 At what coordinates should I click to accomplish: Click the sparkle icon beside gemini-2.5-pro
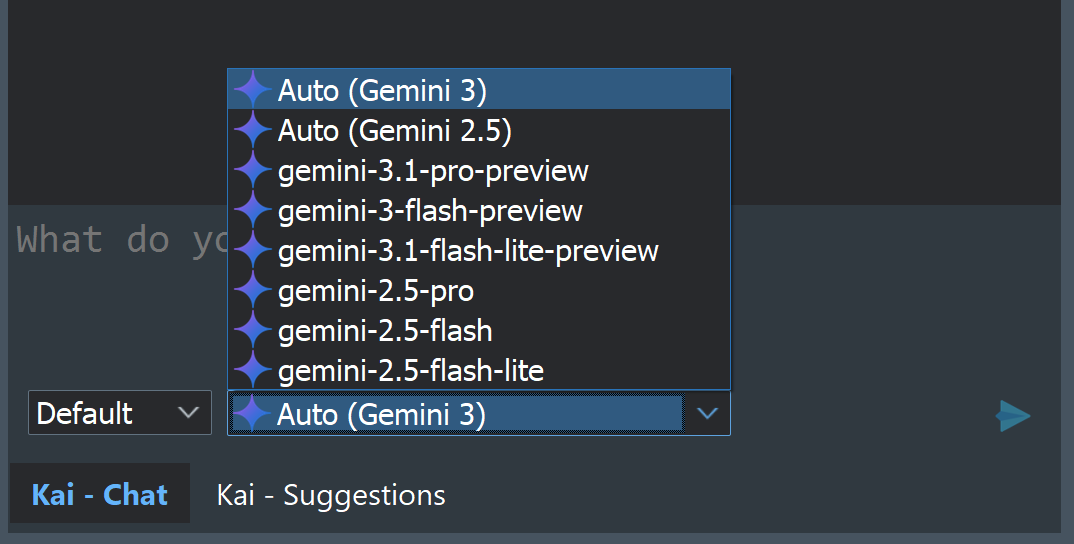(x=253, y=290)
